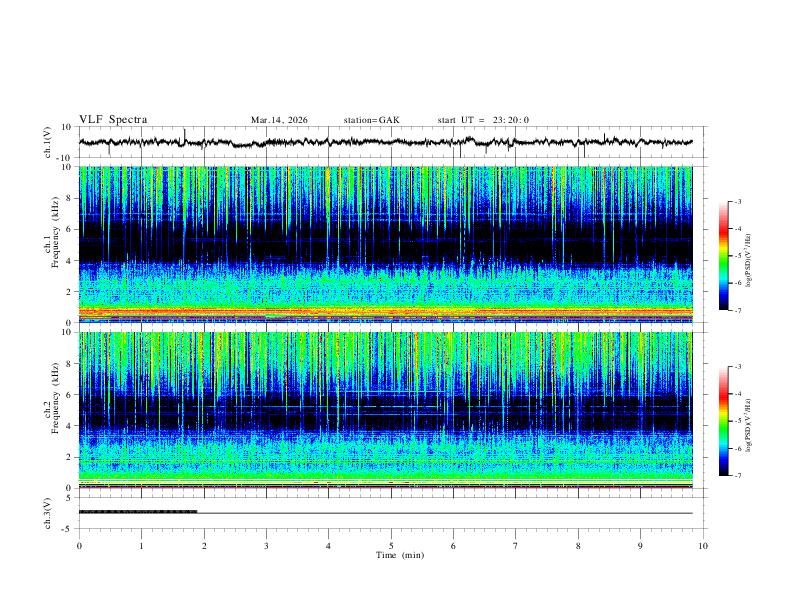Click the ch.1 waveform trace panel
The image size is (792, 612).
click(391, 142)
